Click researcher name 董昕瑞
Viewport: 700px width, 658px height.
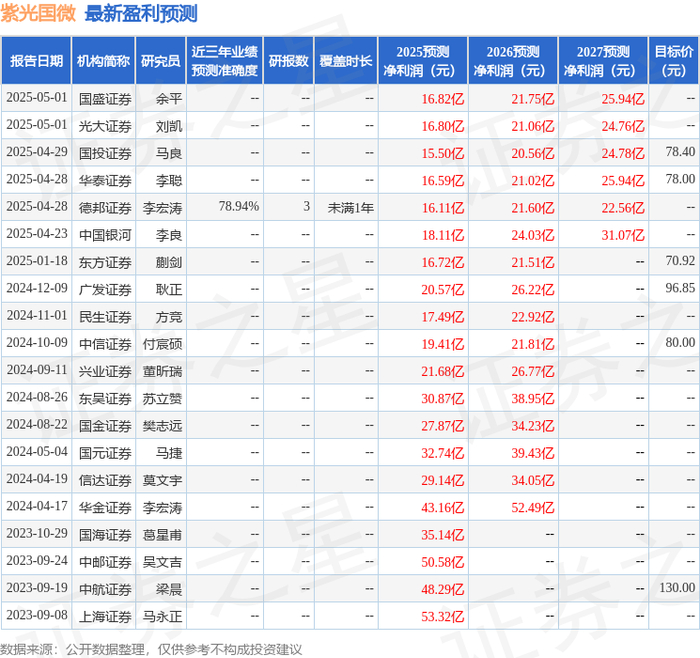click(162, 371)
